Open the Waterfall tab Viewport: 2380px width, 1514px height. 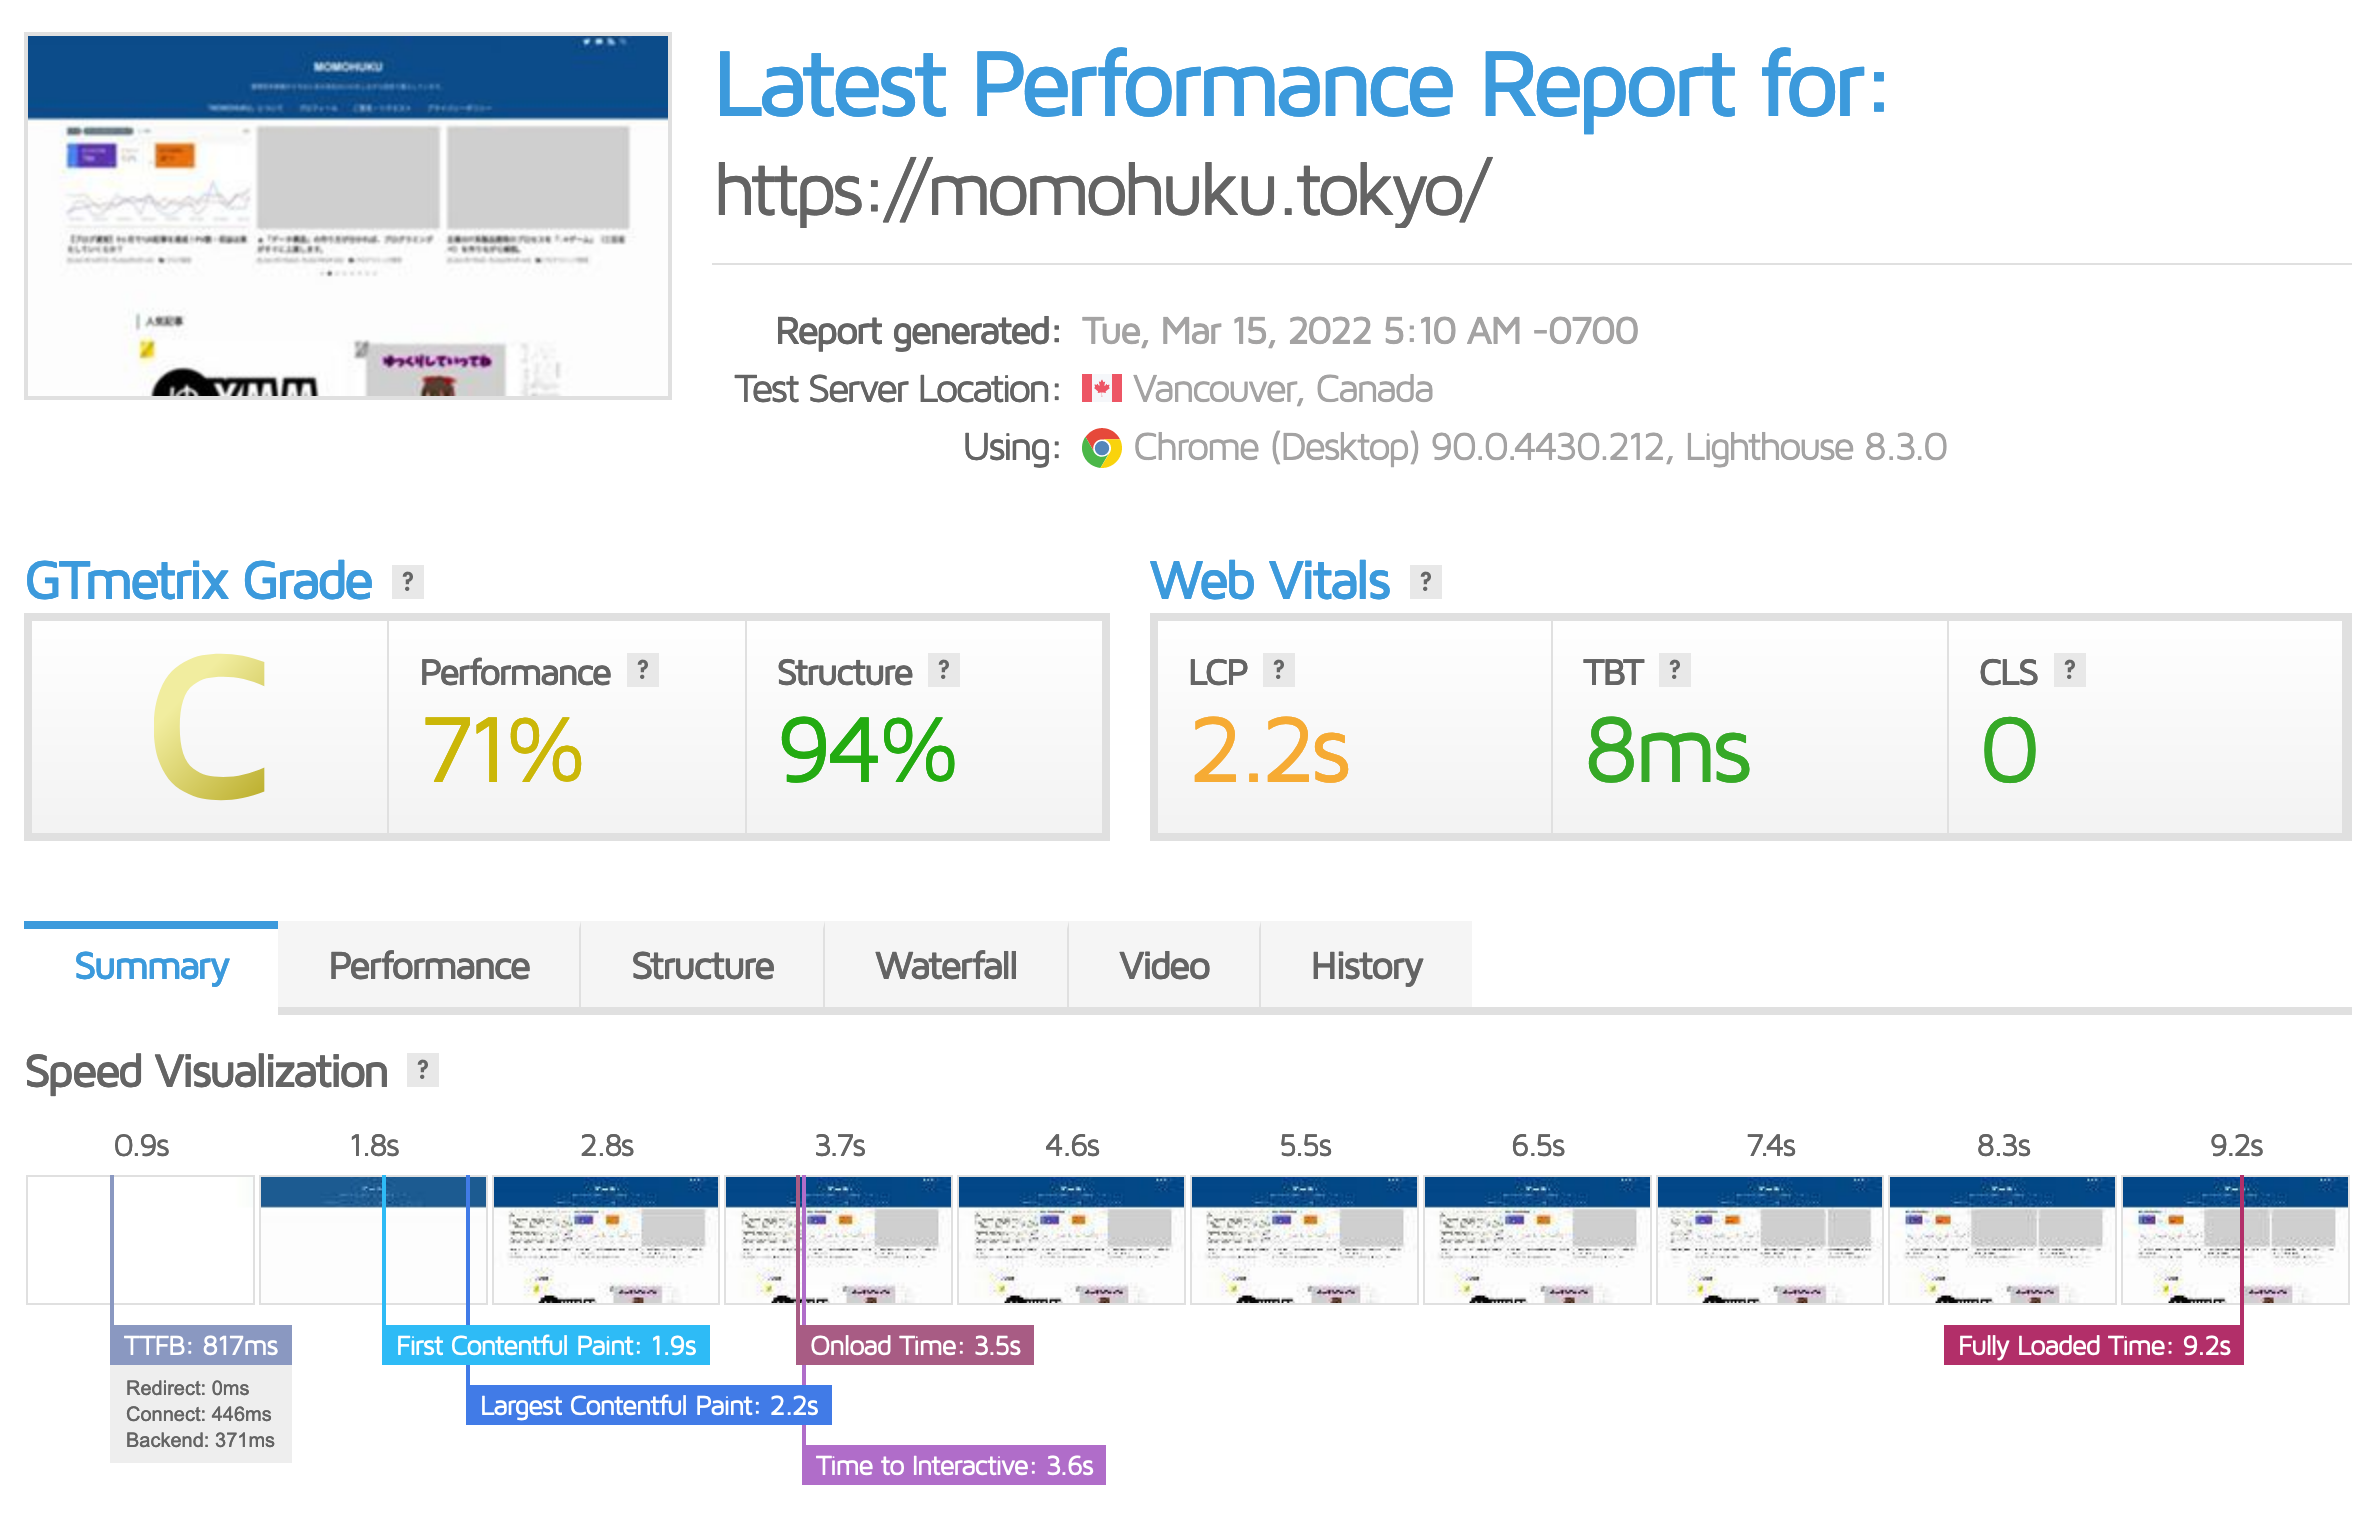pyautogui.click(x=946, y=966)
